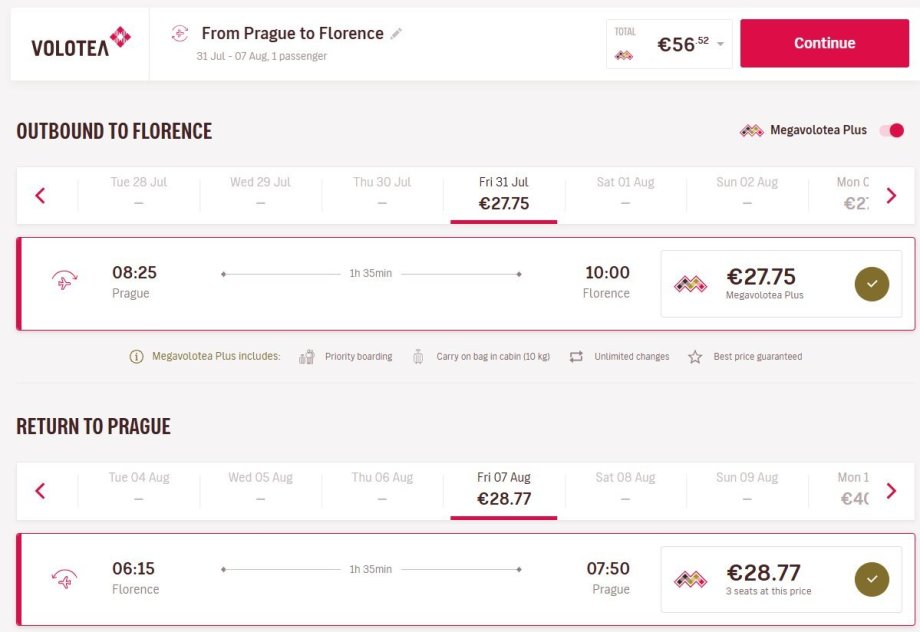Select the Fri 07 Aug return date tab
The image size is (920, 632).
tap(504, 489)
